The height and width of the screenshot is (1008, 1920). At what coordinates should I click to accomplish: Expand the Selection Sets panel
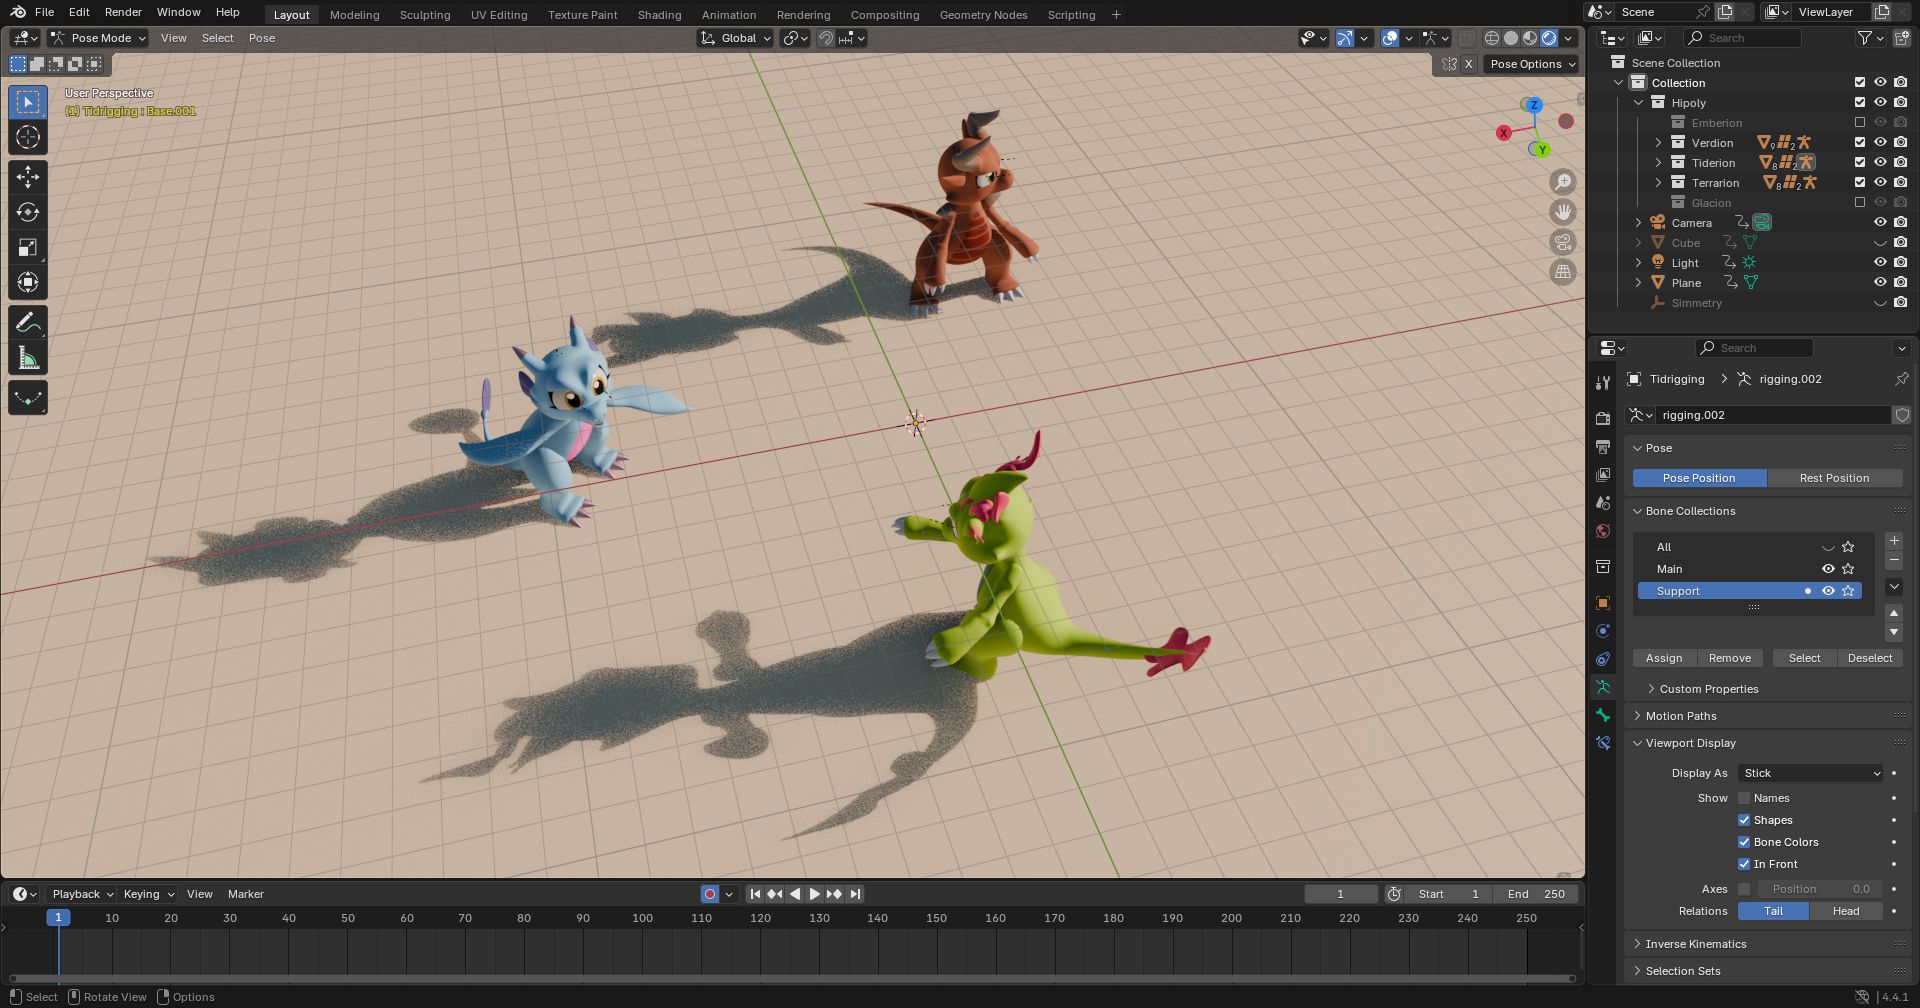tap(1682, 971)
